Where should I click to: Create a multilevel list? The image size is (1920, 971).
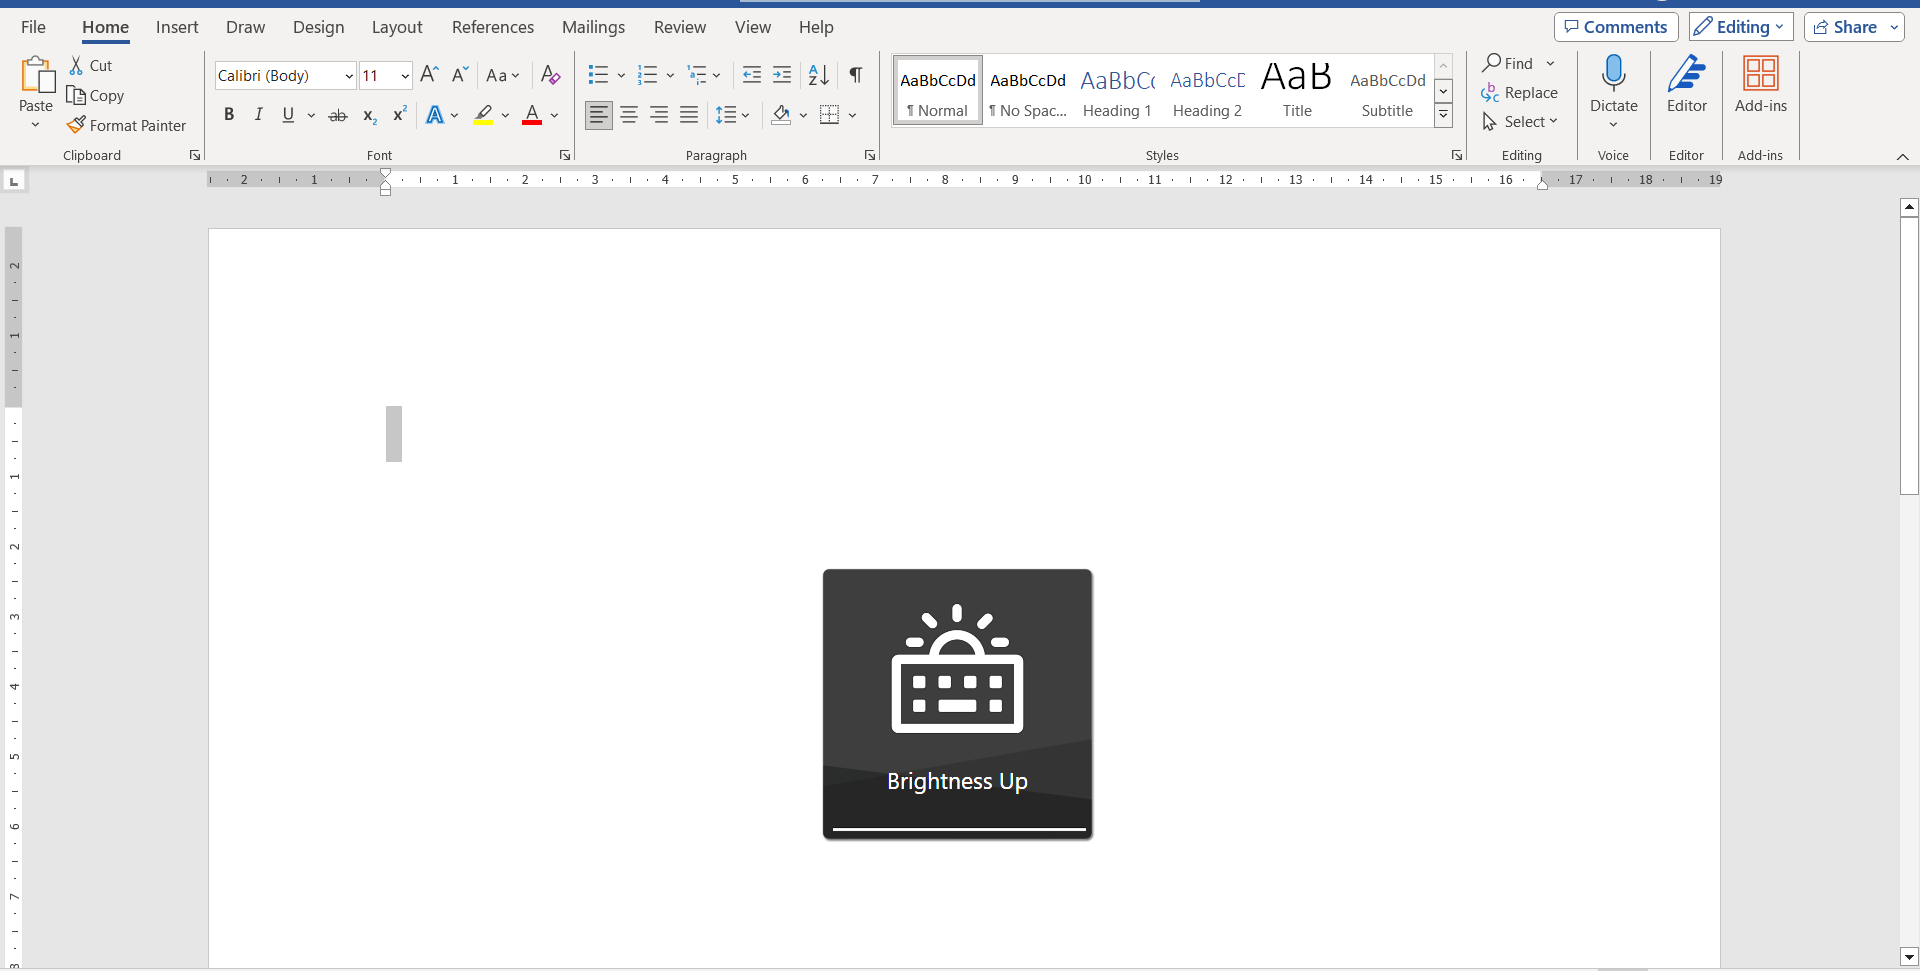click(x=698, y=75)
